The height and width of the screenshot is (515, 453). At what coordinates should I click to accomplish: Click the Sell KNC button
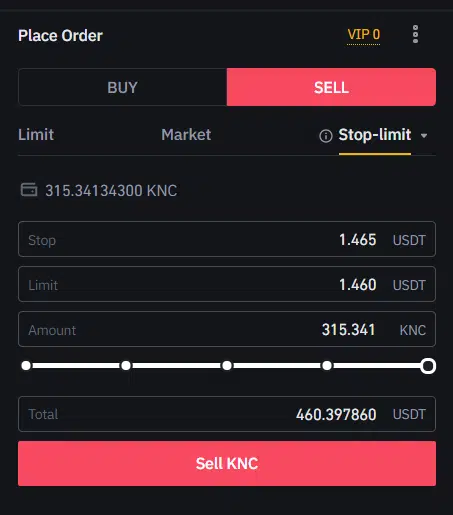227,463
